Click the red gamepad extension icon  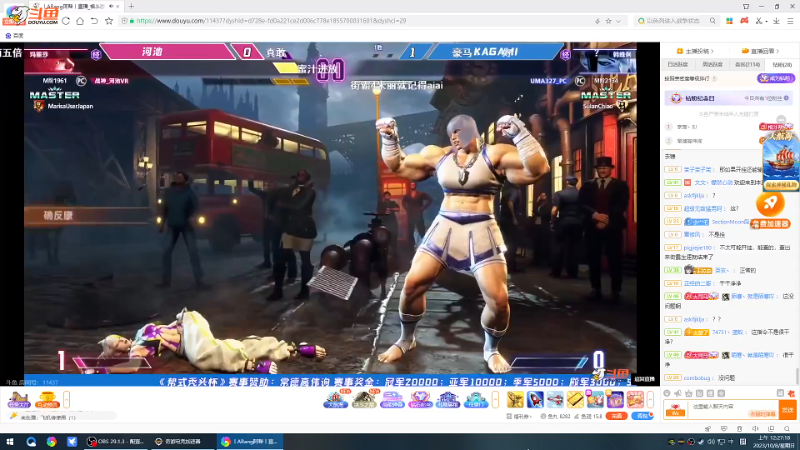(744, 21)
